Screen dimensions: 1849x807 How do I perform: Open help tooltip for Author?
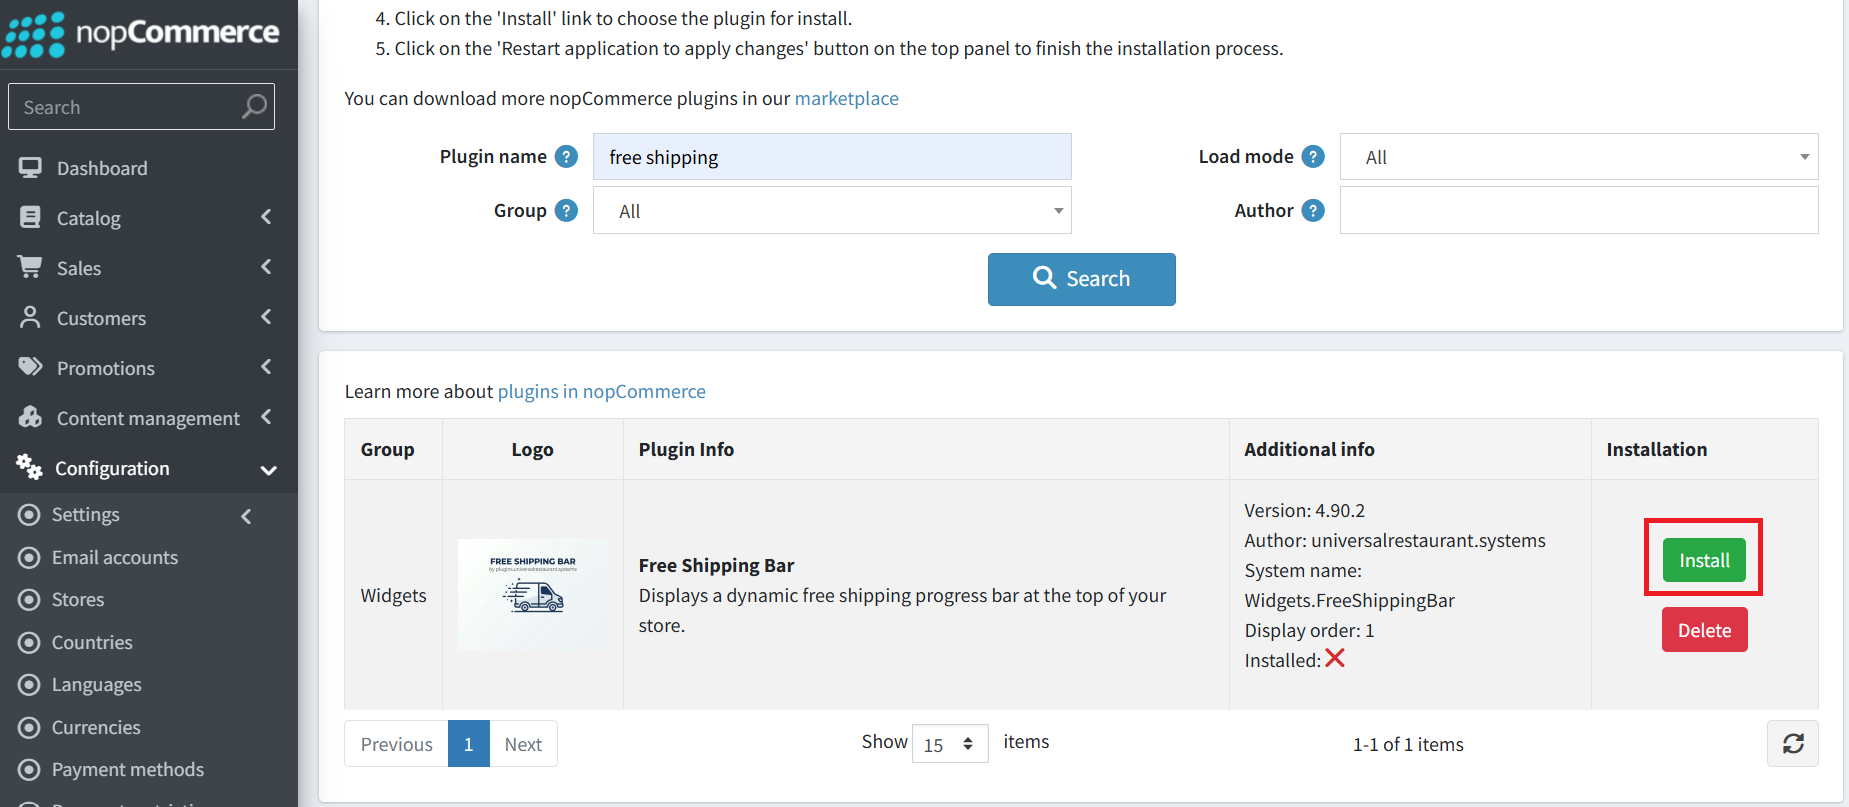click(1313, 211)
